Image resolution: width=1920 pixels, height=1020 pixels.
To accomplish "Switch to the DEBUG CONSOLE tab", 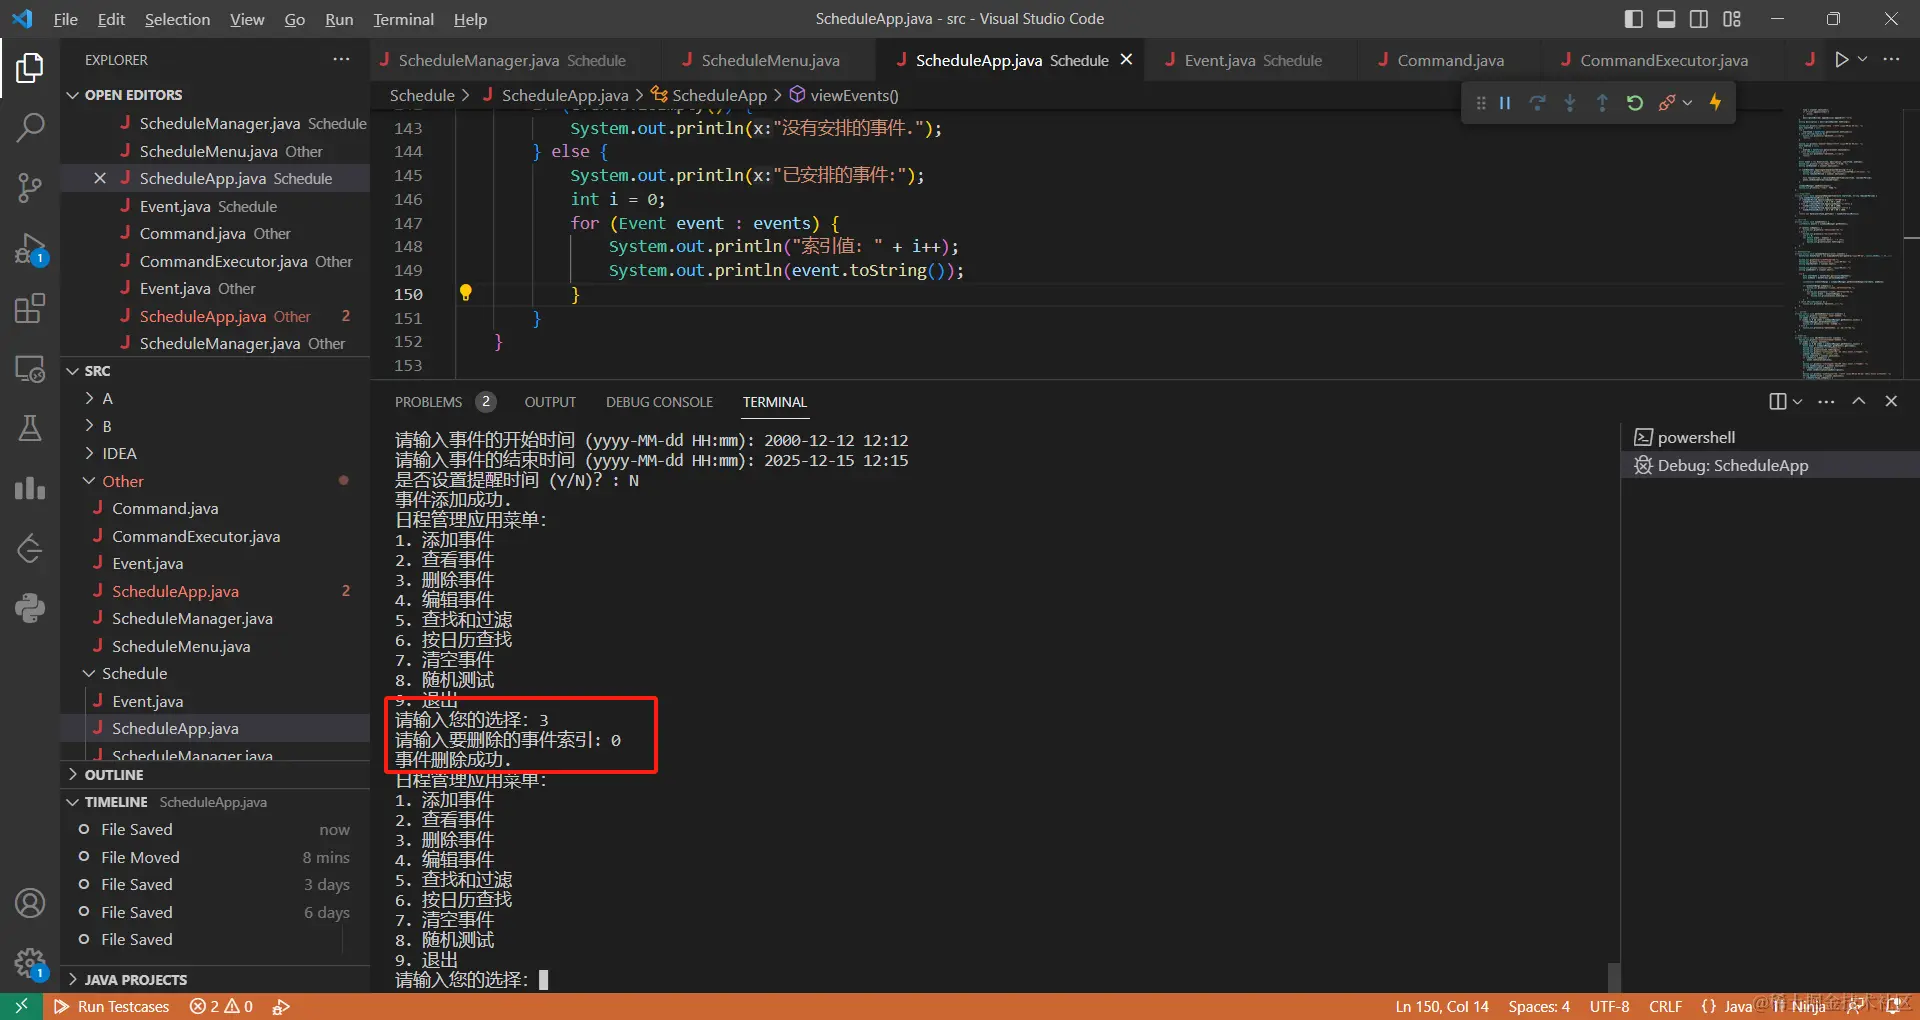I will 659,402.
